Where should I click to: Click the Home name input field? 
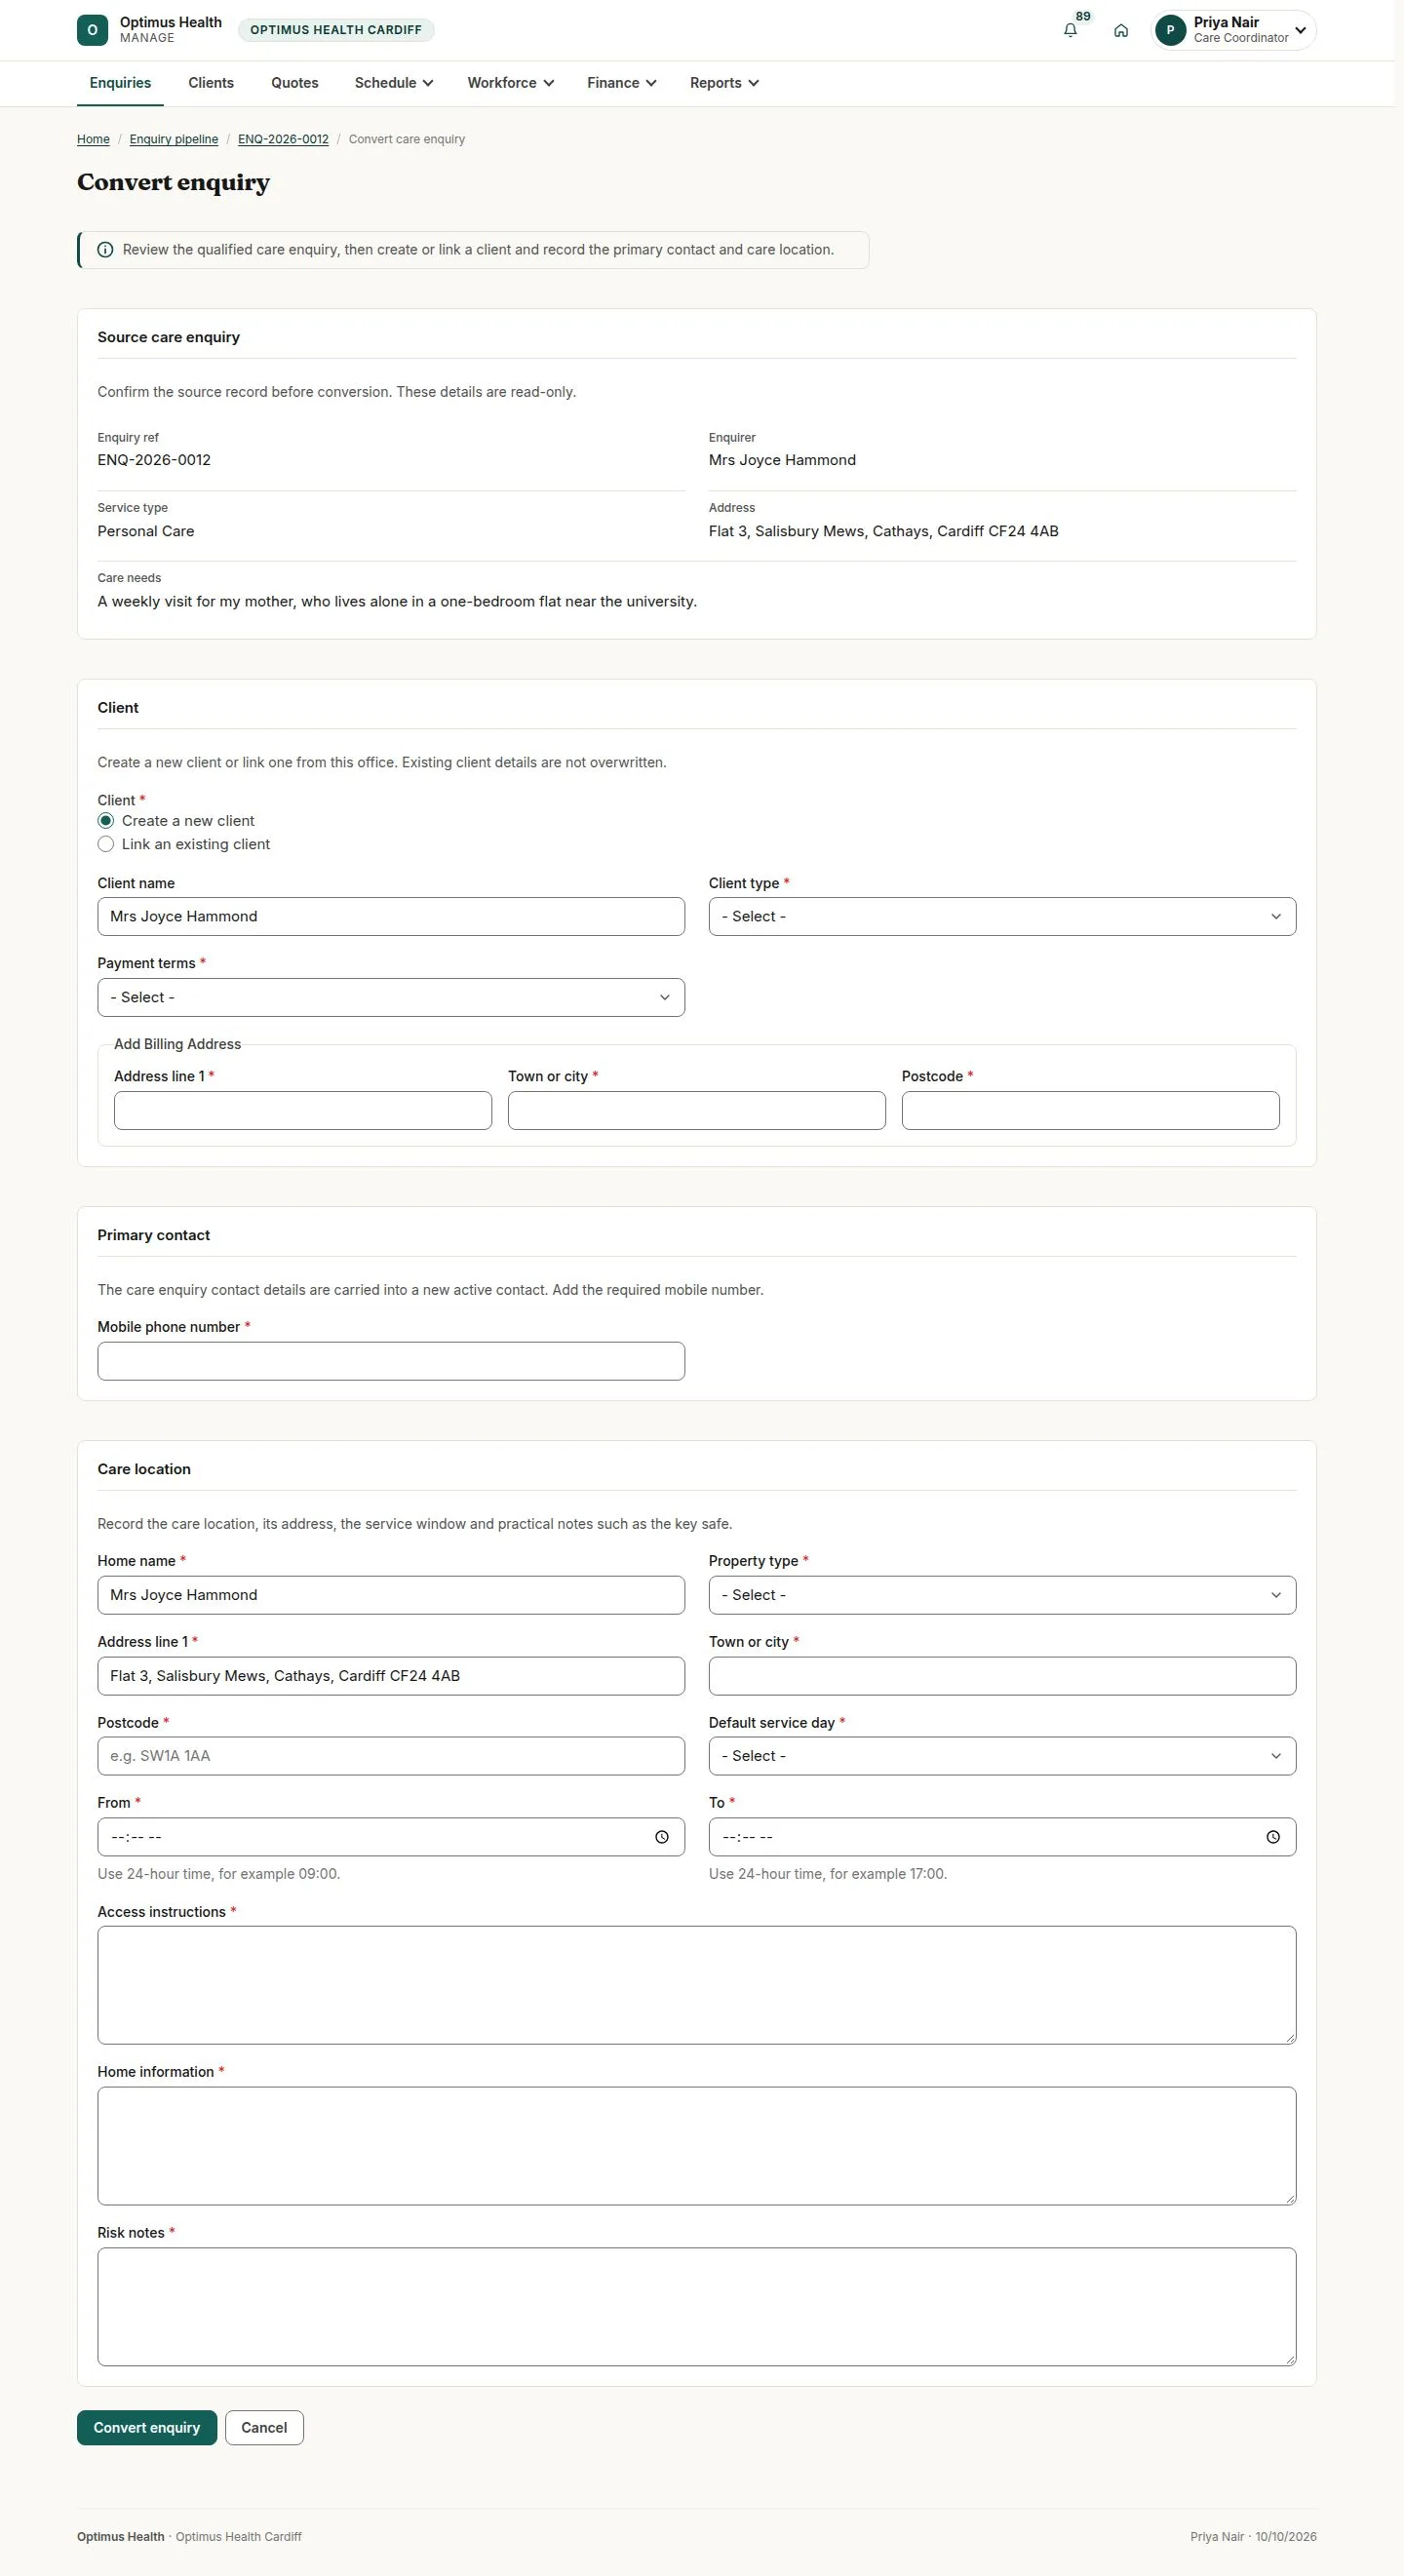click(x=391, y=1595)
